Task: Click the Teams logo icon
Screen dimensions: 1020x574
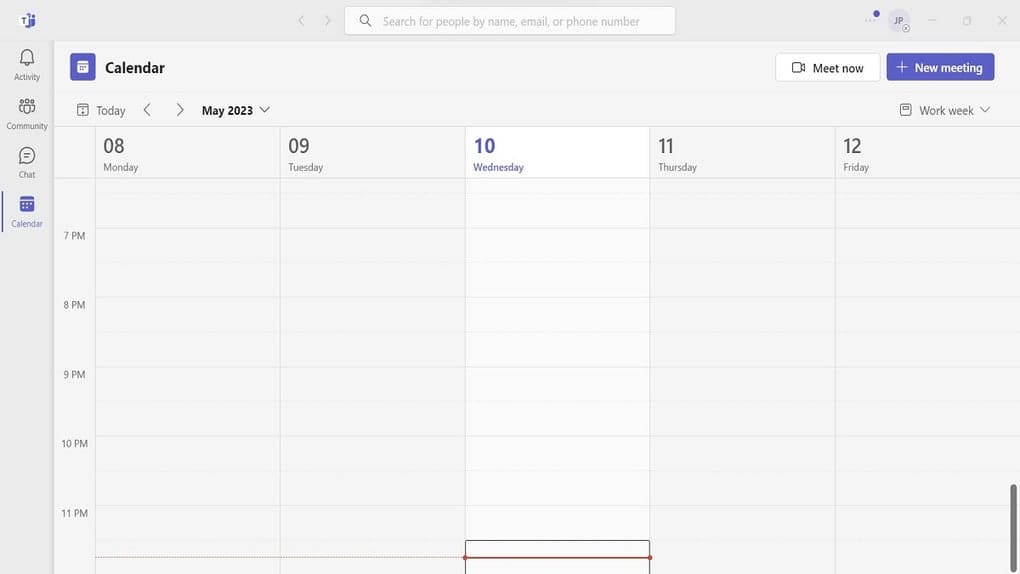Action: tap(28, 21)
